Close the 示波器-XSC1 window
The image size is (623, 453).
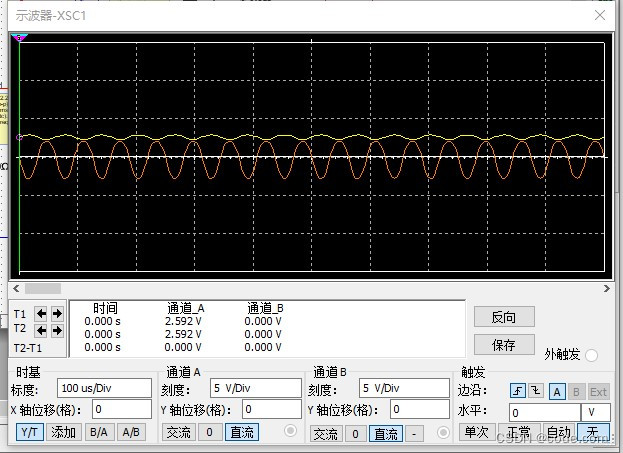[600, 15]
